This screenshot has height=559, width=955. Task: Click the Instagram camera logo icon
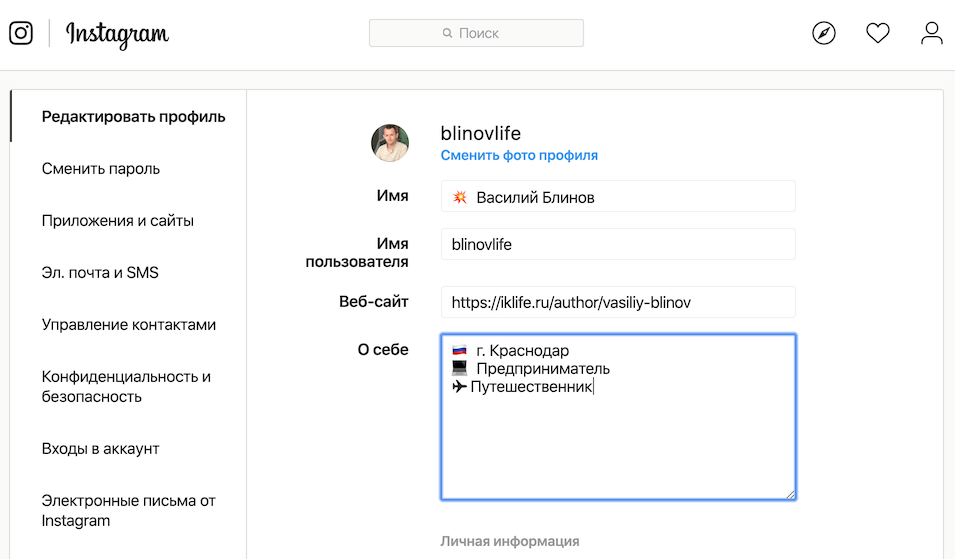[21, 33]
